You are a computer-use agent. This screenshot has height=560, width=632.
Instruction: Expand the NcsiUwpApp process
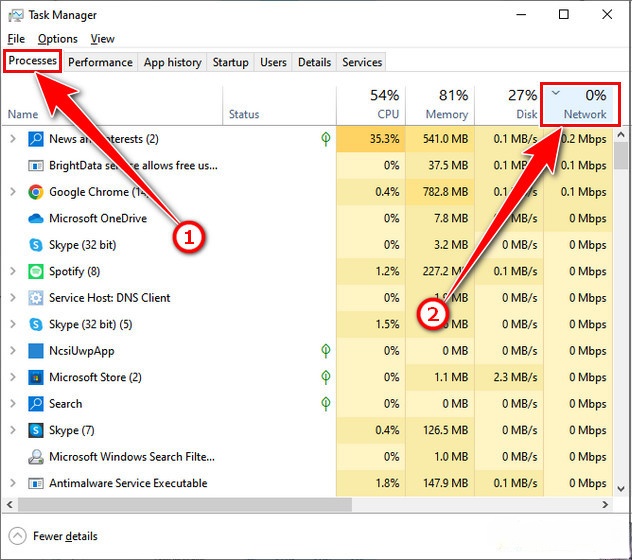[13, 351]
